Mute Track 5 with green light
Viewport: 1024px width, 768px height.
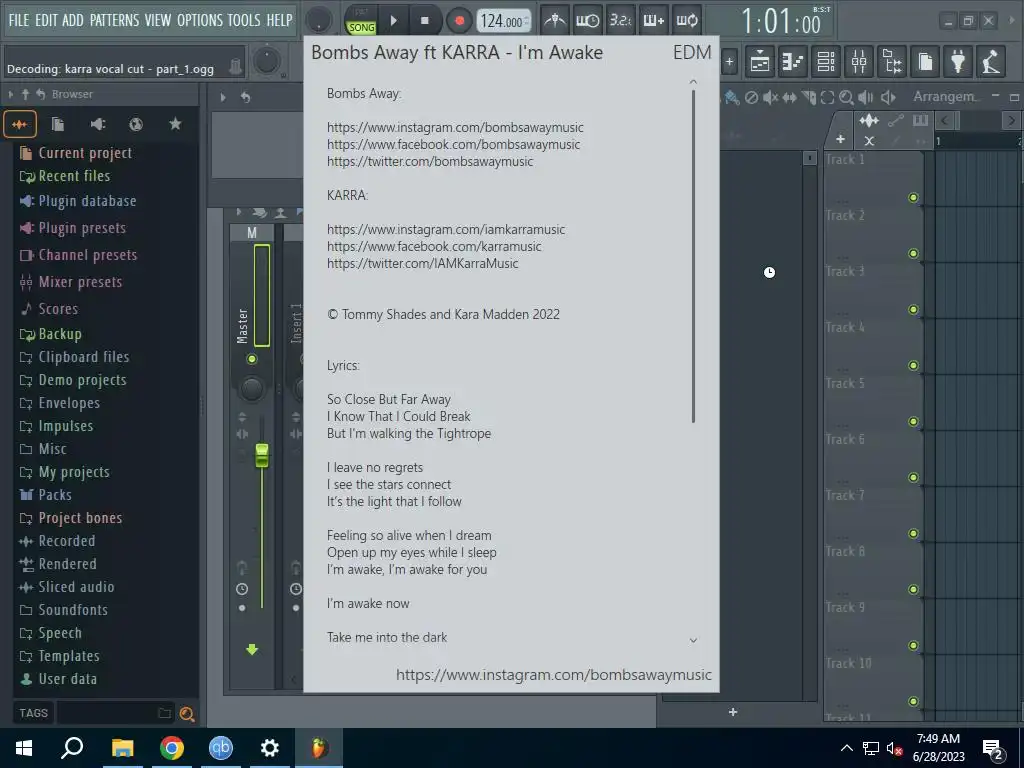914,421
